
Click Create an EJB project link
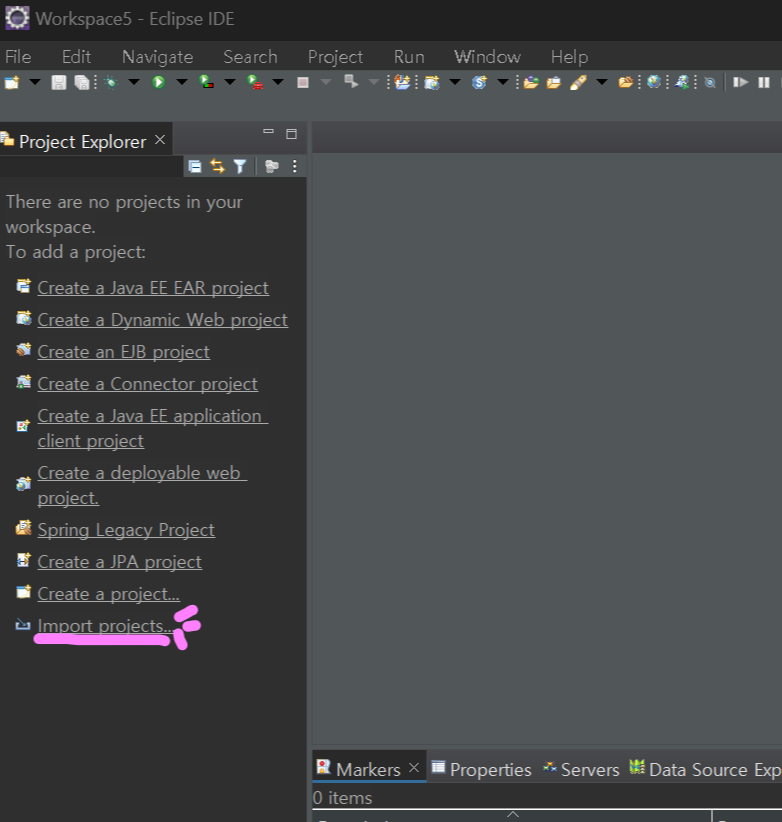pos(124,352)
